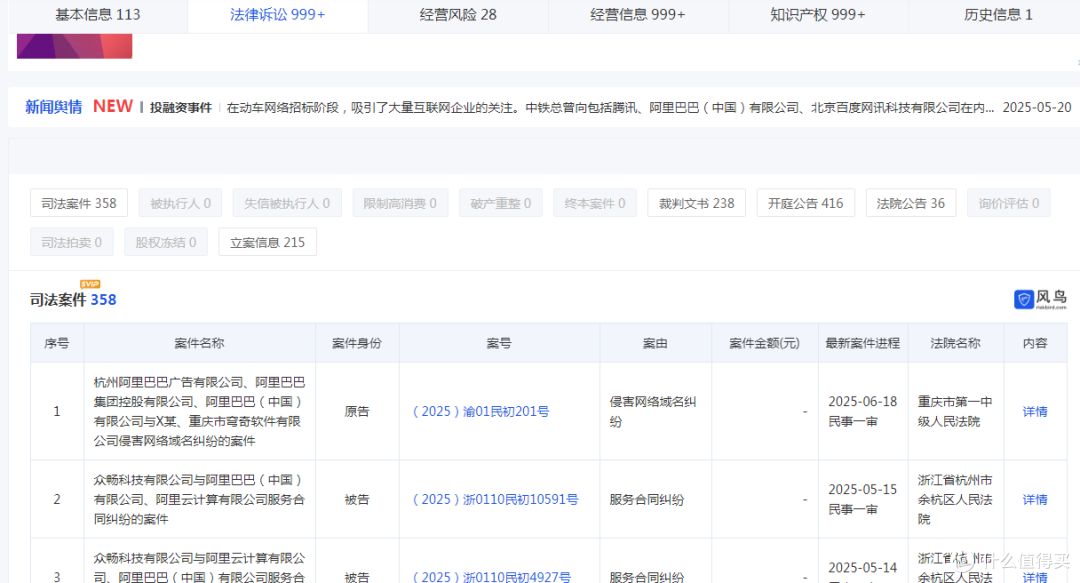Show 裁判文书 238 records
The width and height of the screenshot is (1080, 583).
pyautogui.click(x=696, y=203)
